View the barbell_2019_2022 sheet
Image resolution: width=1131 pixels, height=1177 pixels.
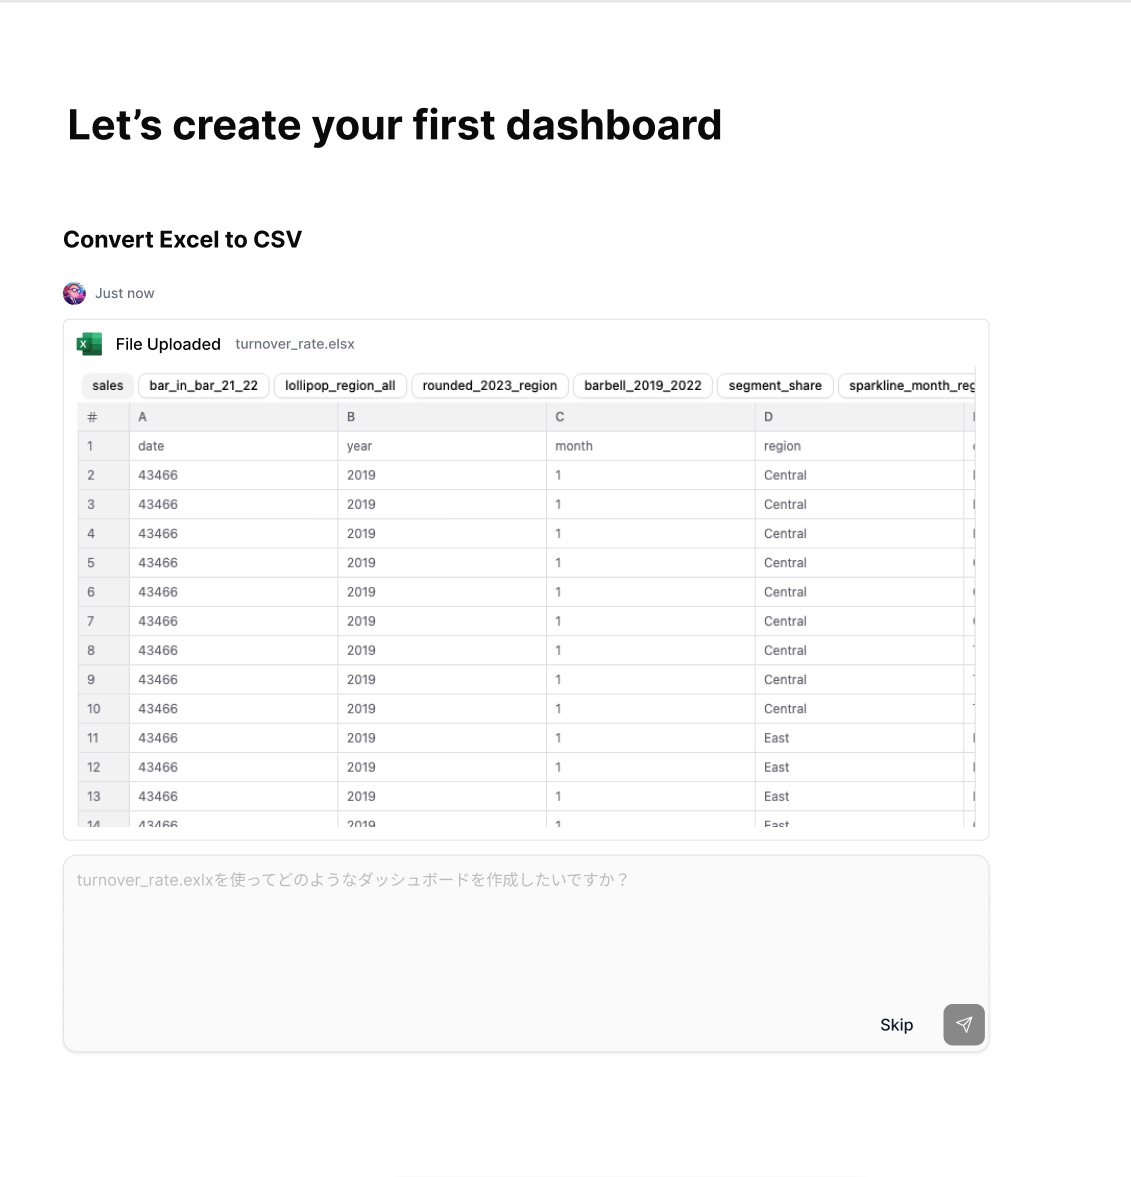(x=642, y=385)
